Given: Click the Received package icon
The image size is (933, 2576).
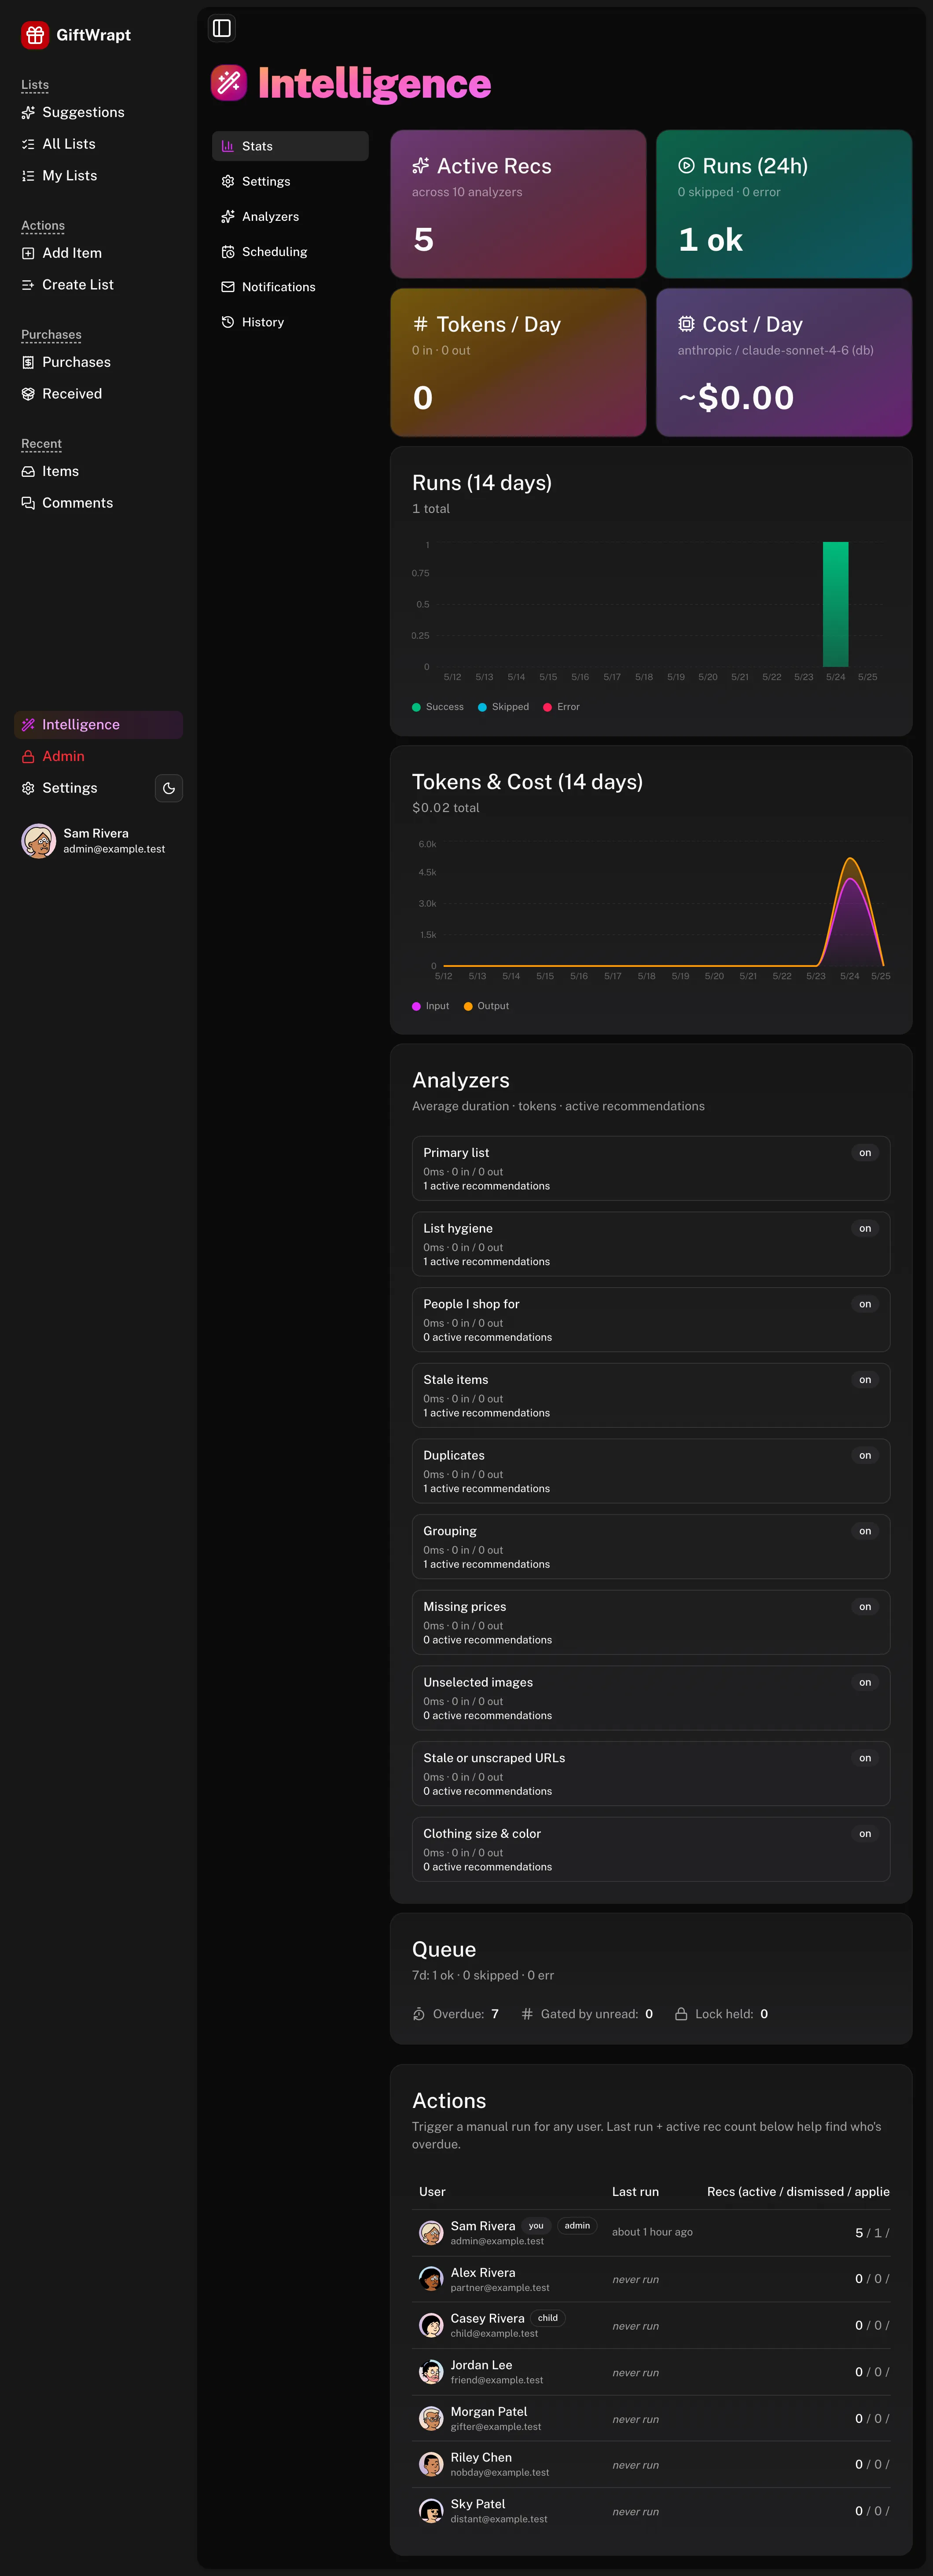Looking at the screenshot, I should pos(28,394).
